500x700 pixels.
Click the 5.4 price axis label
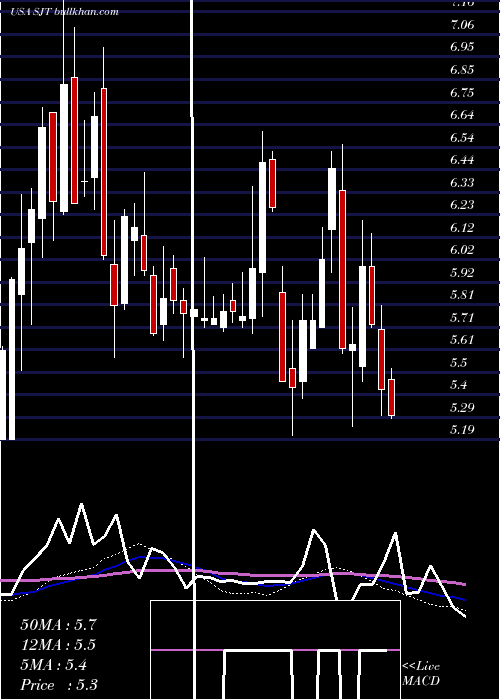click(459, 384)
